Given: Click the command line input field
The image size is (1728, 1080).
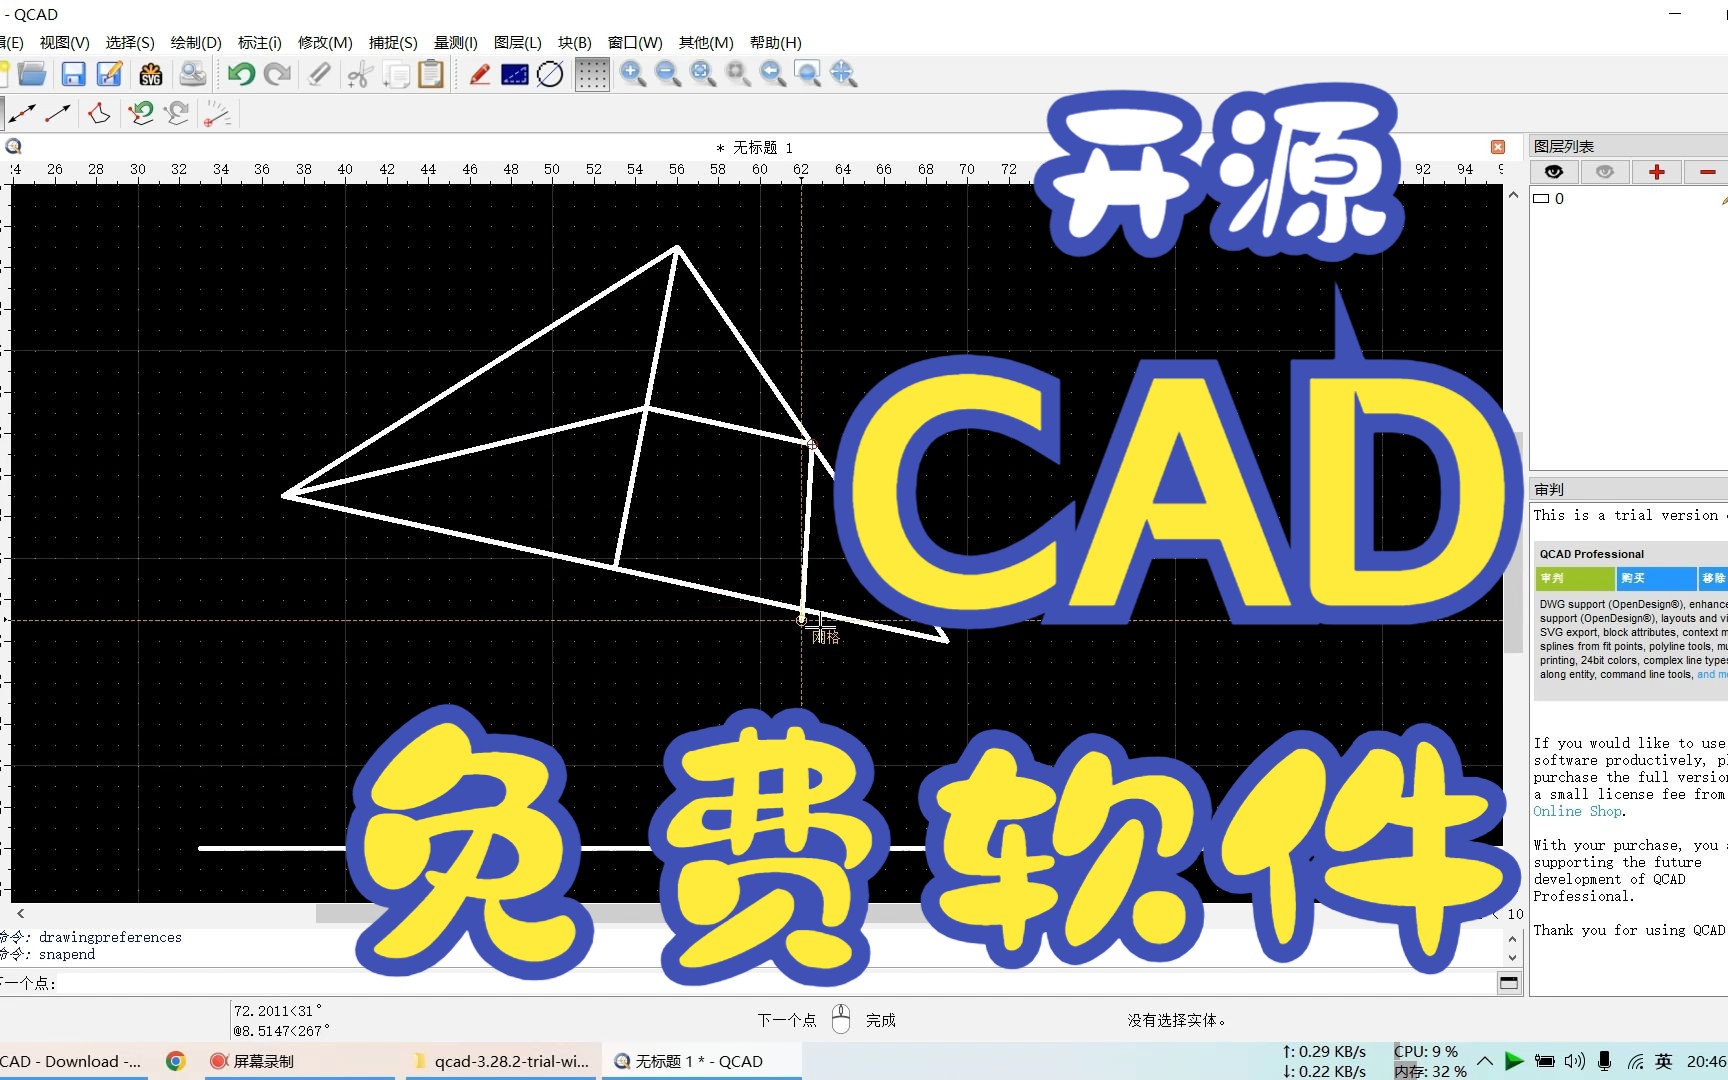Looking at the screenshot, I should [x=776, y=983].
